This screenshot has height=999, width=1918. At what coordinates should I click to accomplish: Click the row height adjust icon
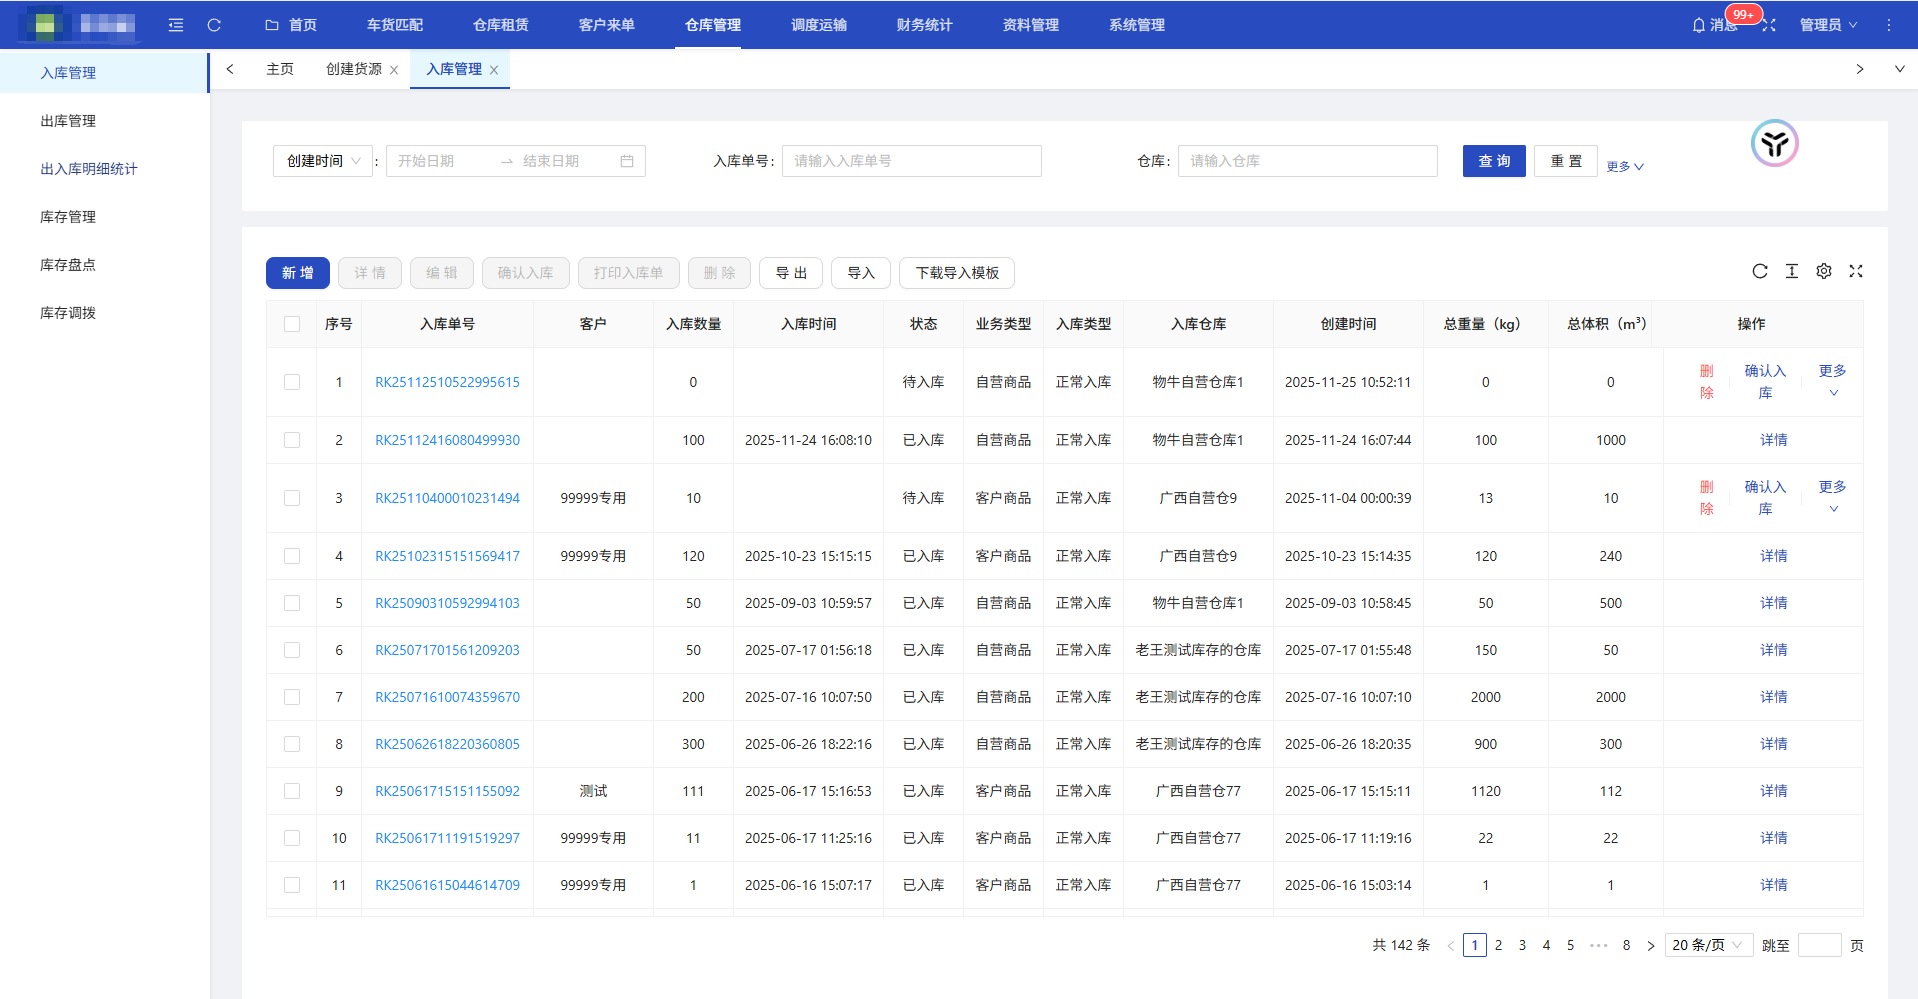[1792, 271]
